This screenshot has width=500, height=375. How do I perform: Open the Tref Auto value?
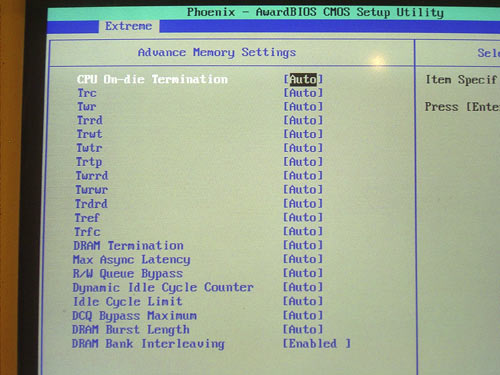(303, 218)
